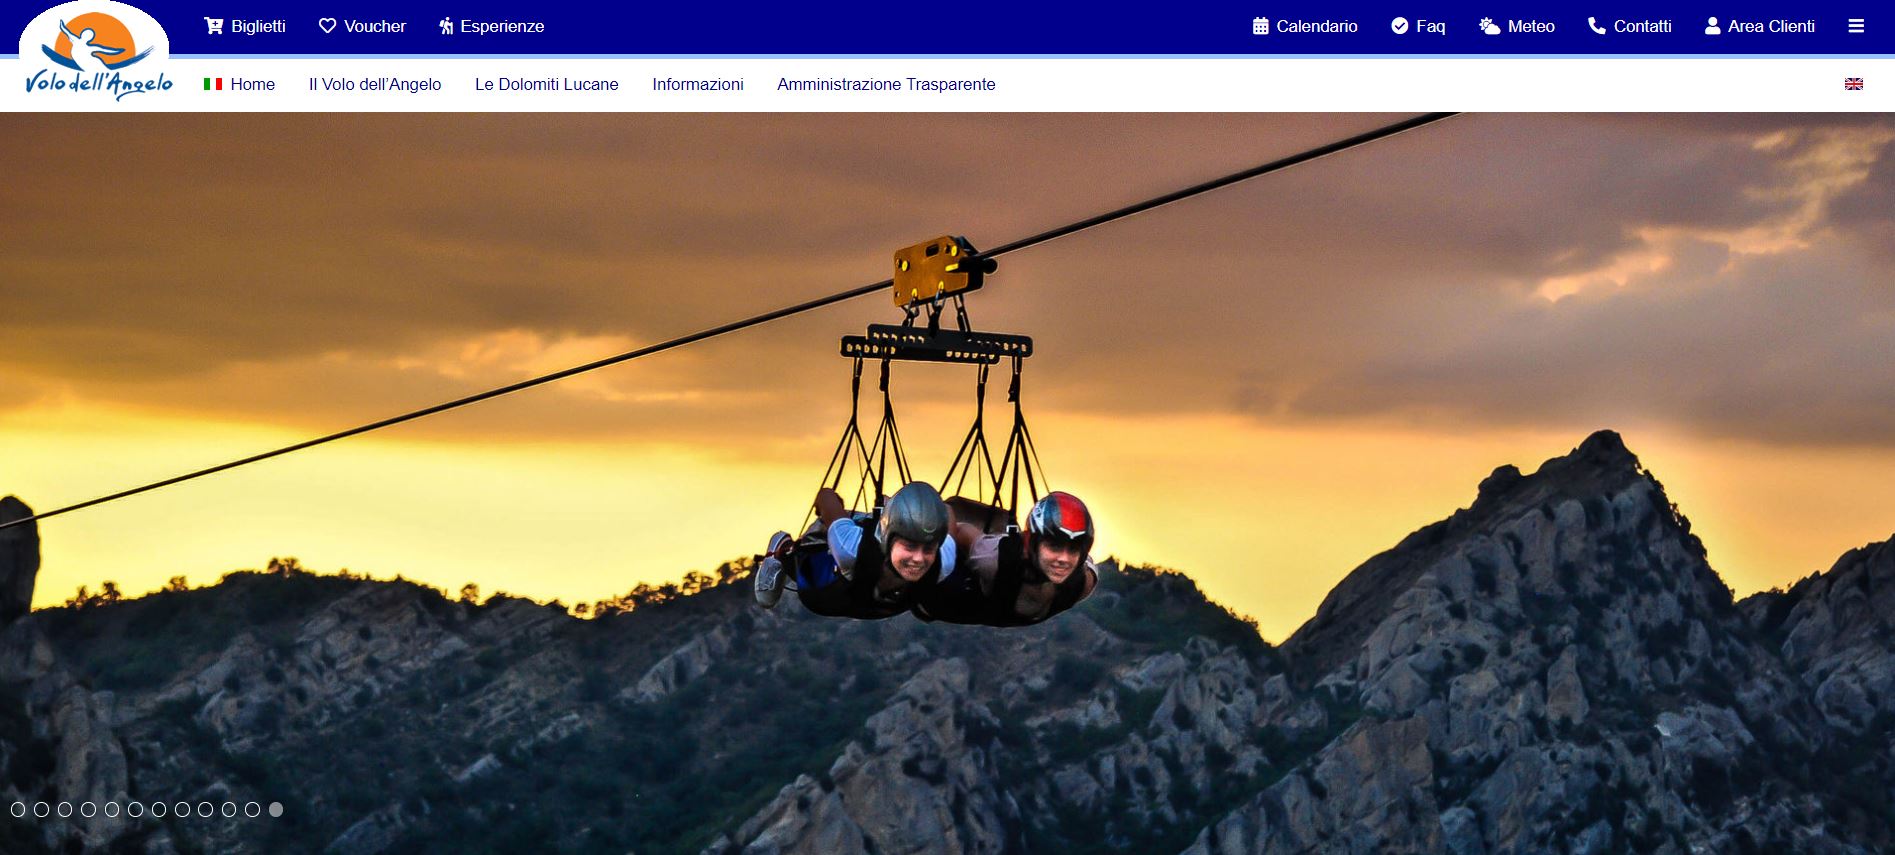This screenshot has width=1895, height=855.
Task: Select the first slideshow dot
Action: (18, 809)
